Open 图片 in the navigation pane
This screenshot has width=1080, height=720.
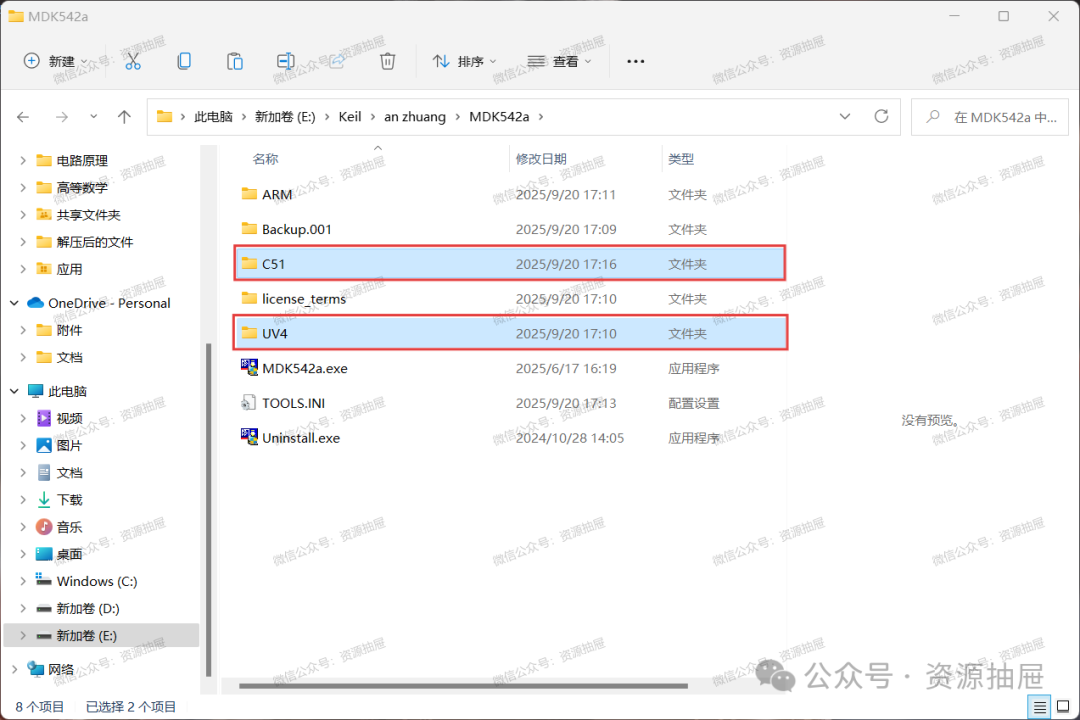(x=69, y=446)
